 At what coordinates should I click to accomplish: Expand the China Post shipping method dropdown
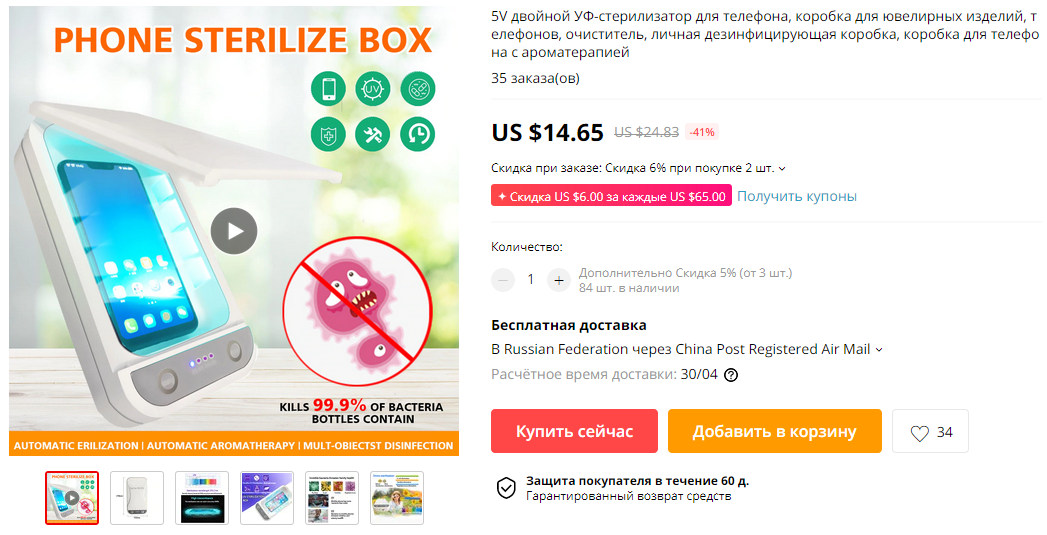(x=879, y=349)
